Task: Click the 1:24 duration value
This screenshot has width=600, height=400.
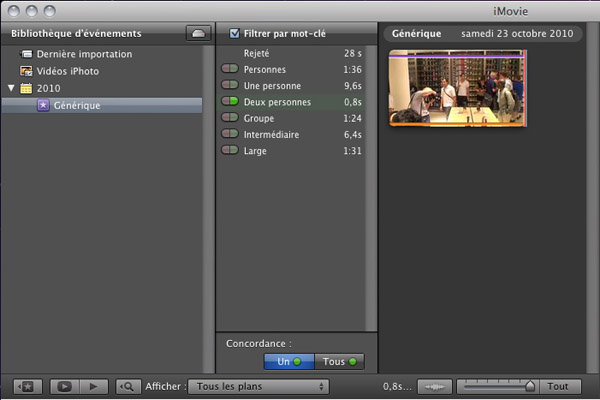Action: click(352, 118)
